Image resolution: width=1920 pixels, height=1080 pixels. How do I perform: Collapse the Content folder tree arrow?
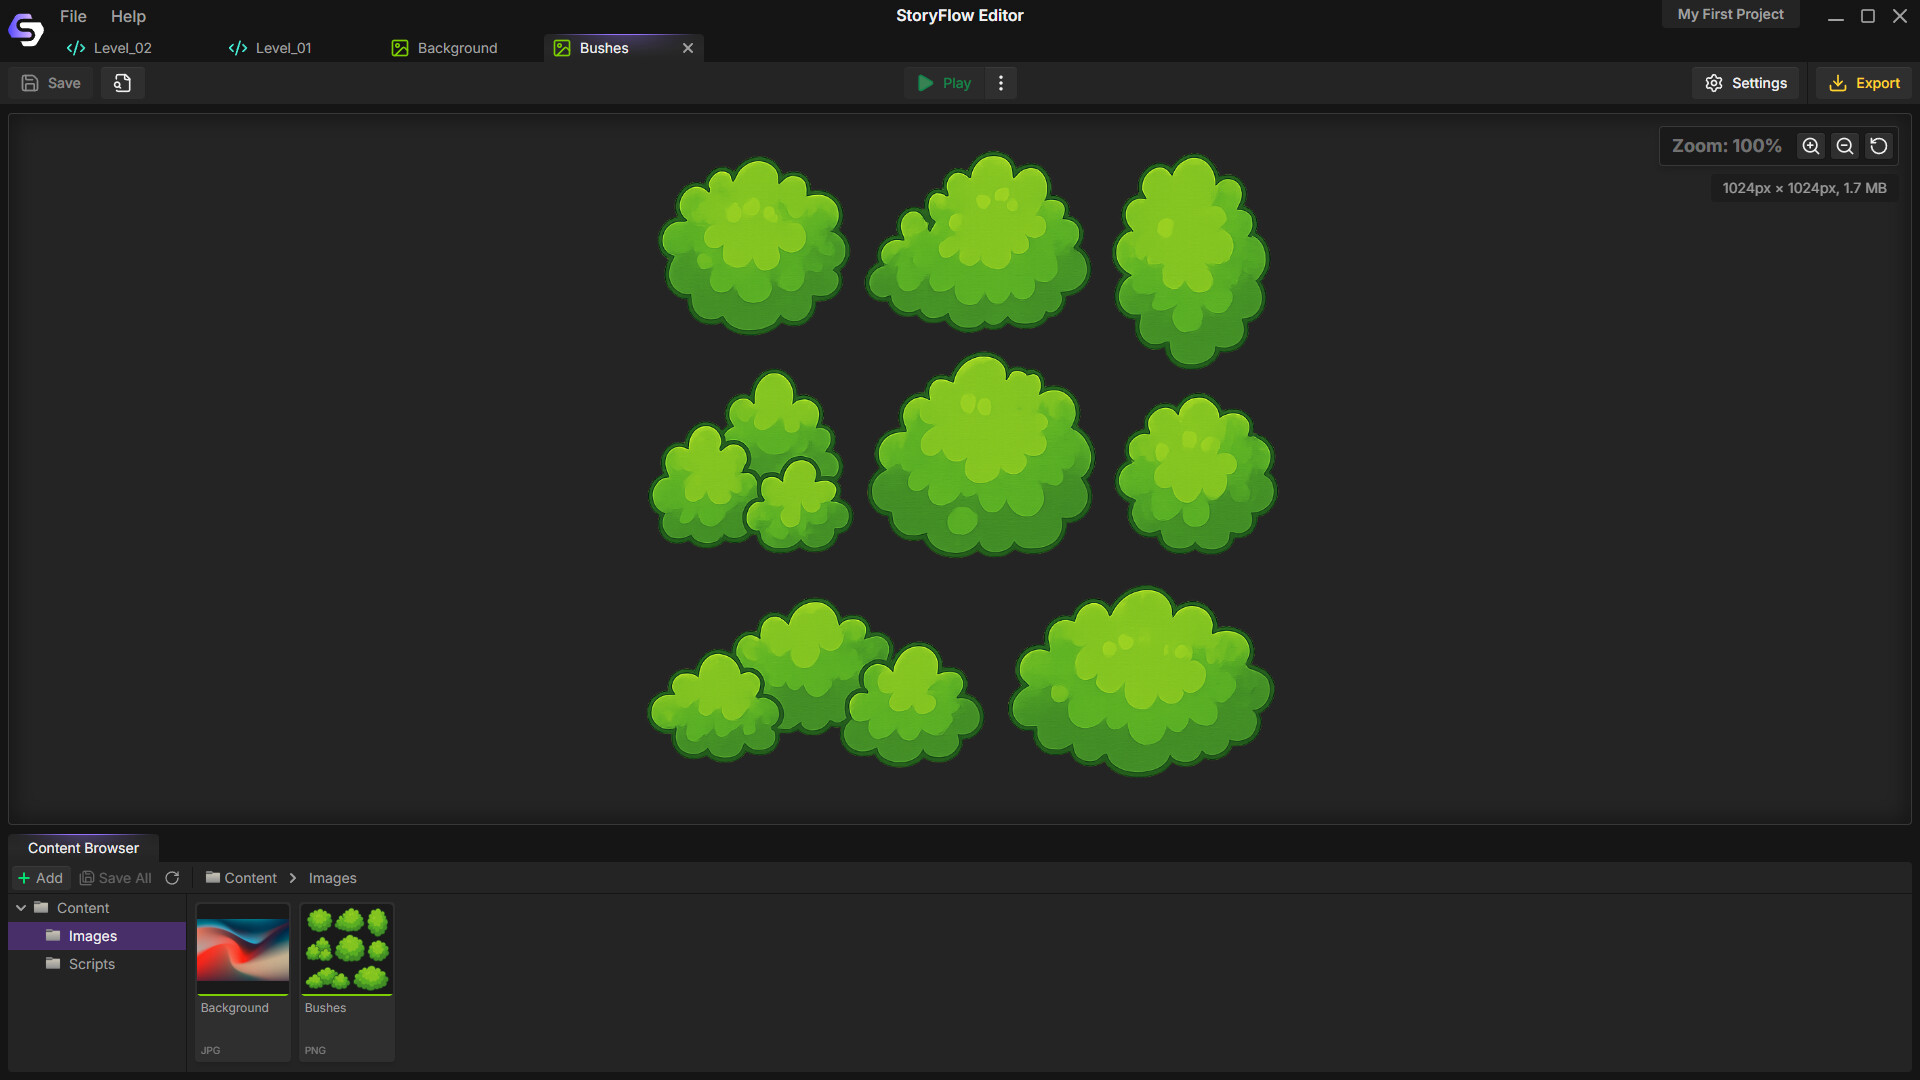coord(21,908)
